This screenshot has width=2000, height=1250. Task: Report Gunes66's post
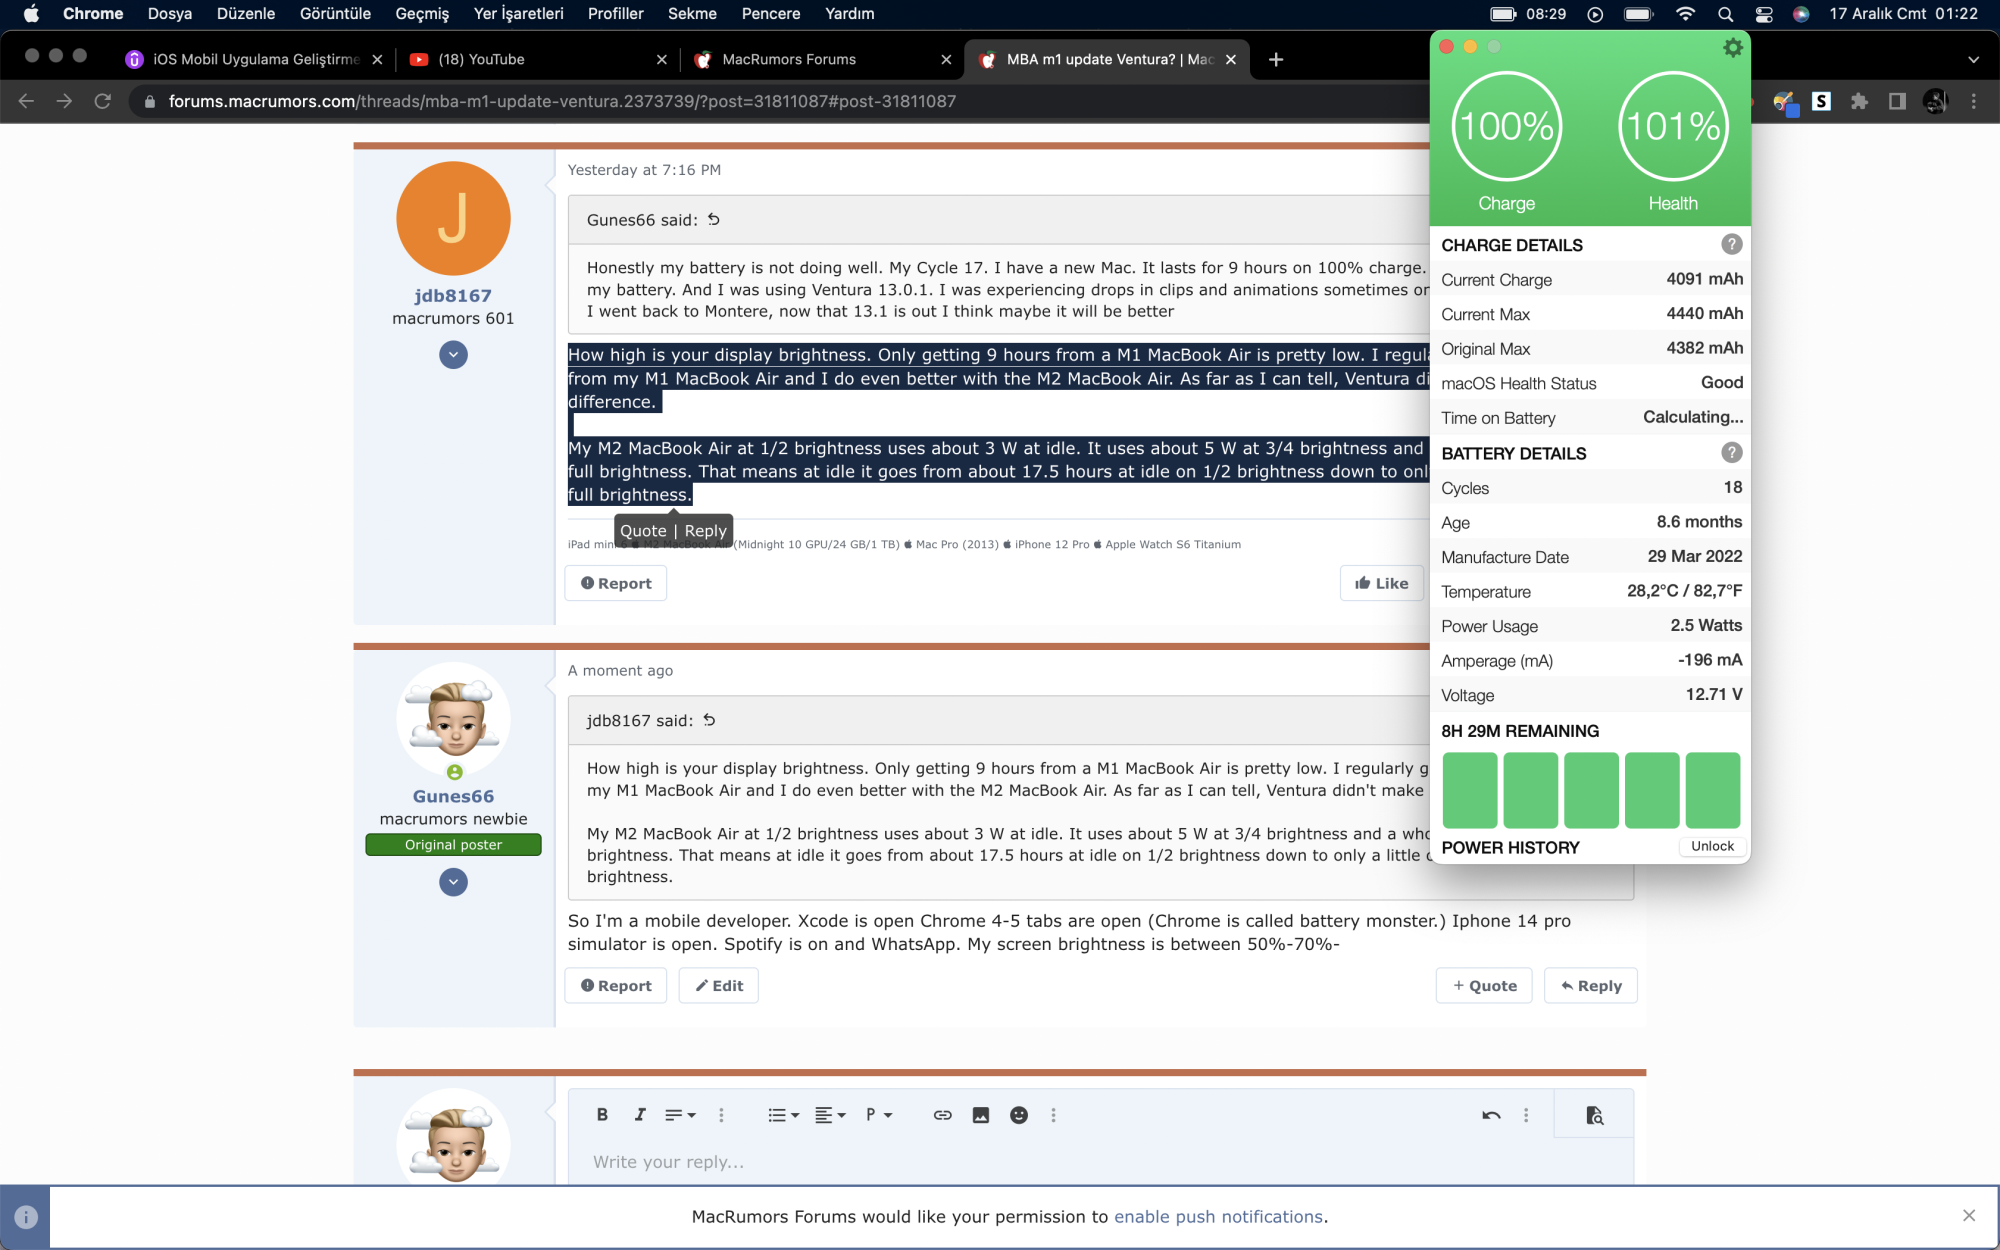click(x=616, y=985)
